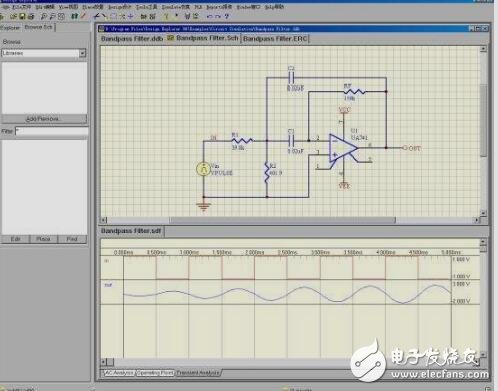Click the schematic horizontal scrollbar thumb

[283, 220]
